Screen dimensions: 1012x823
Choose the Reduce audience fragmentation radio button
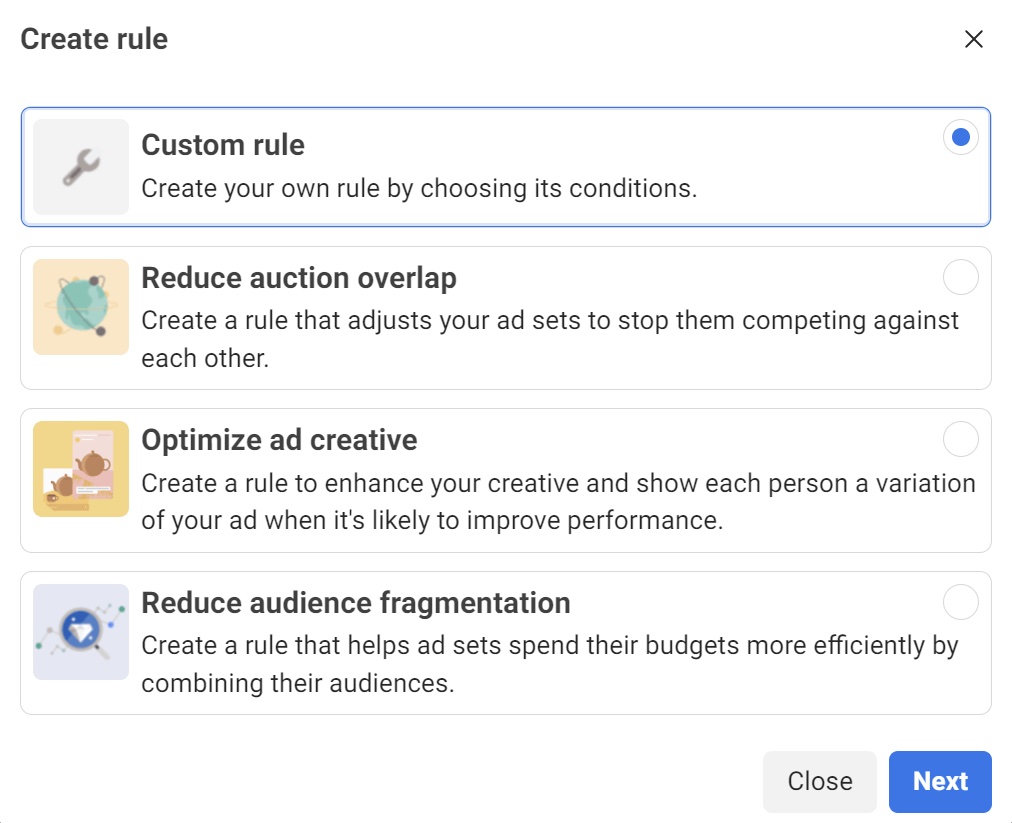click(960, 602)
